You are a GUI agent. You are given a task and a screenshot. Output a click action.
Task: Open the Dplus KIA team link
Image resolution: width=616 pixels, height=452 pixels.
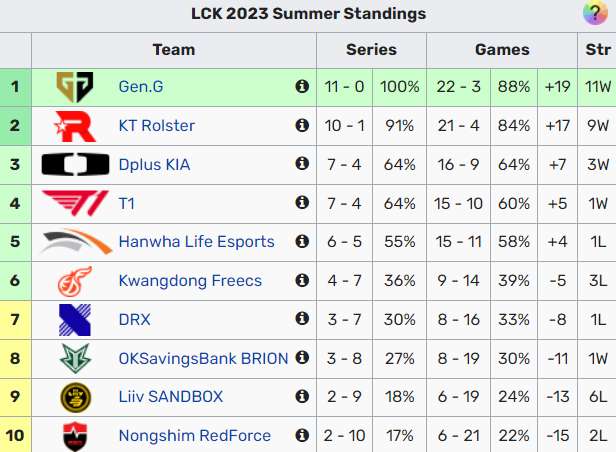pos(154,165)
